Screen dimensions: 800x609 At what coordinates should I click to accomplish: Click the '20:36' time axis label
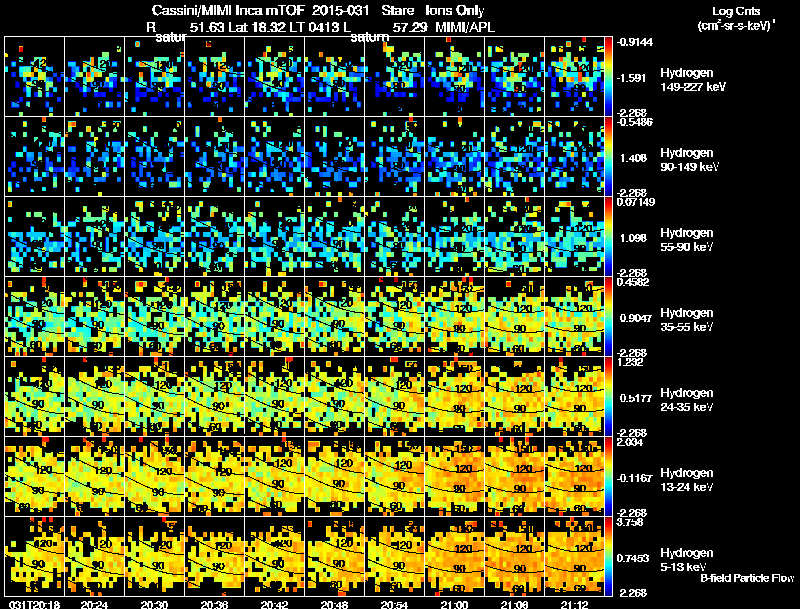coord(214,604)
